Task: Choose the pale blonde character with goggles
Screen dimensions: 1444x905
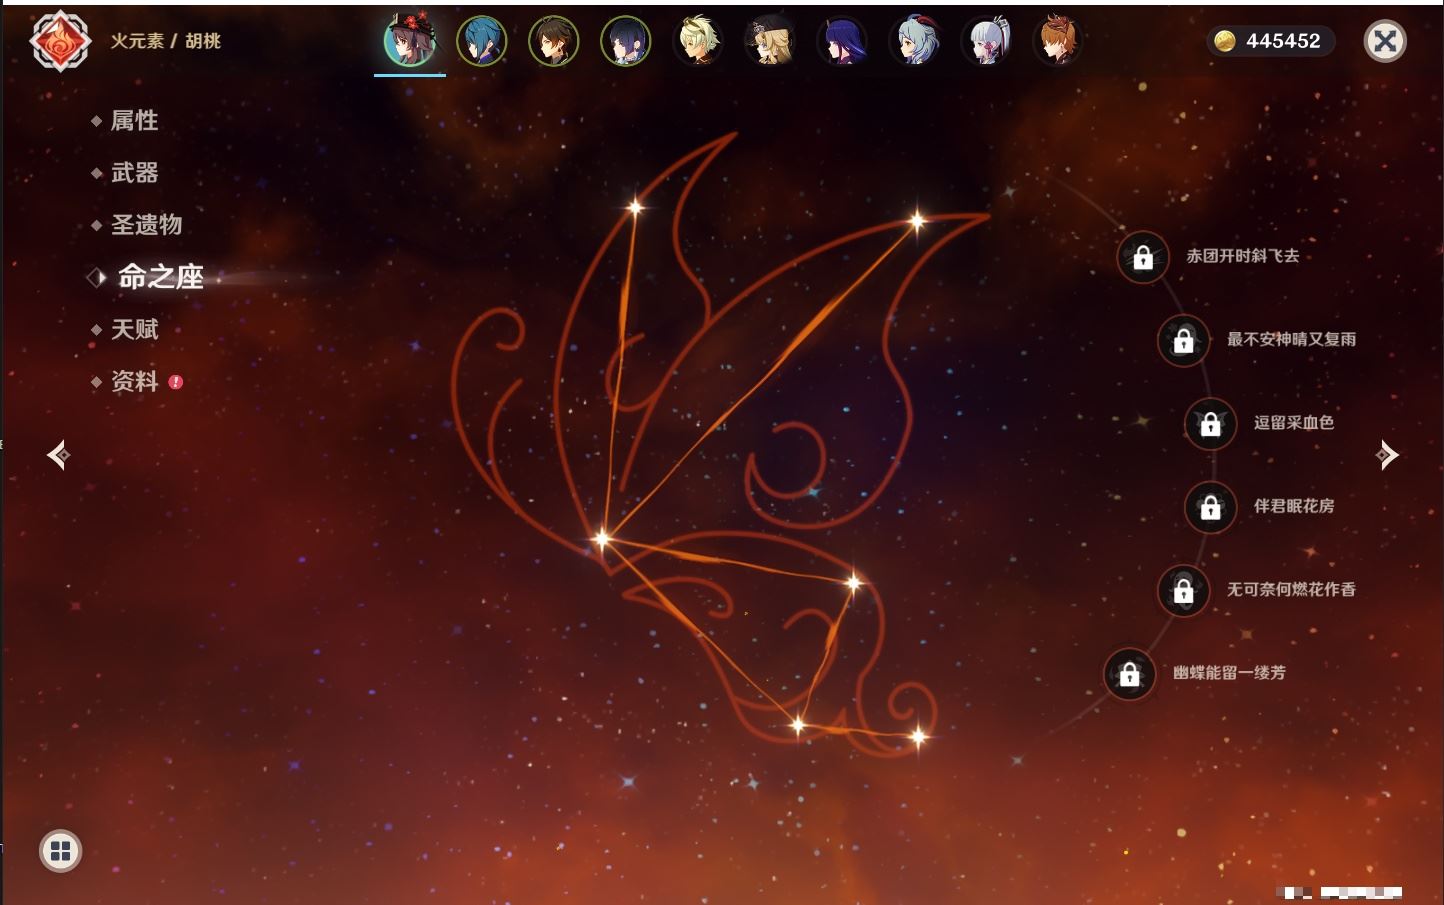Action: (698, 42)
